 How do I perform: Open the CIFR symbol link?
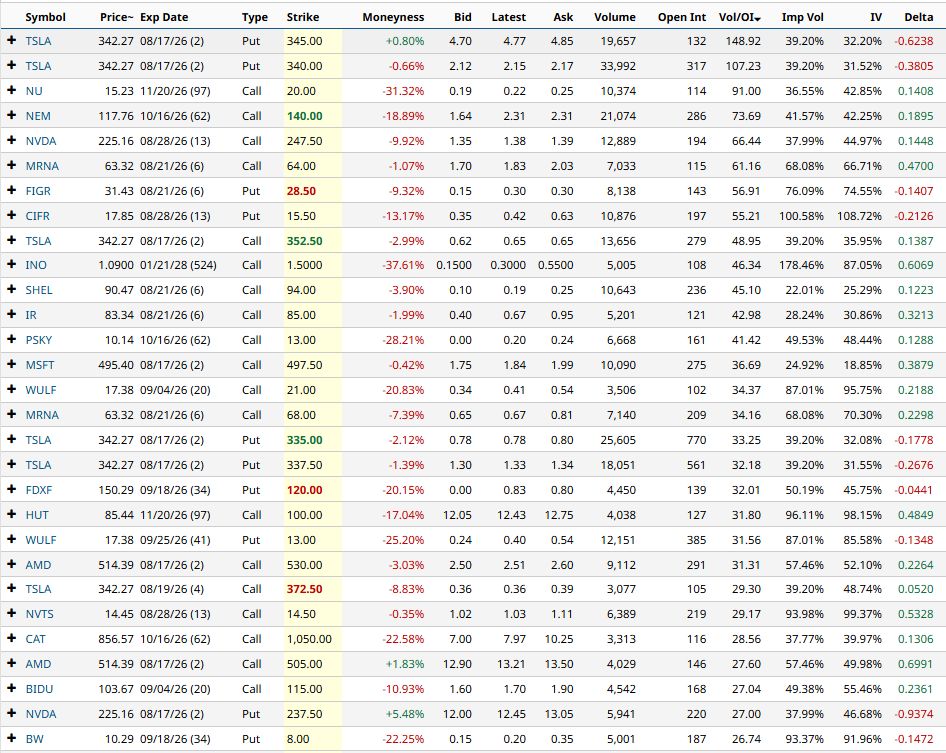point(37,216)
